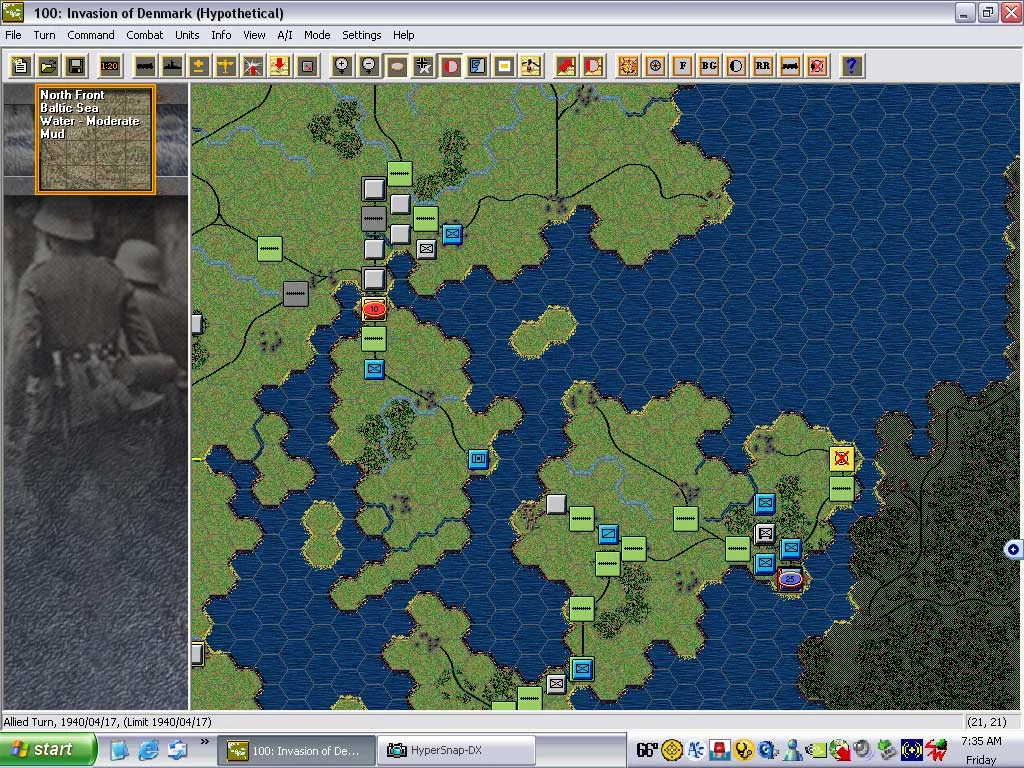Click the blue question mark help icon
The width and height of the screenshot is (1024, 768).
click(852, 66)
